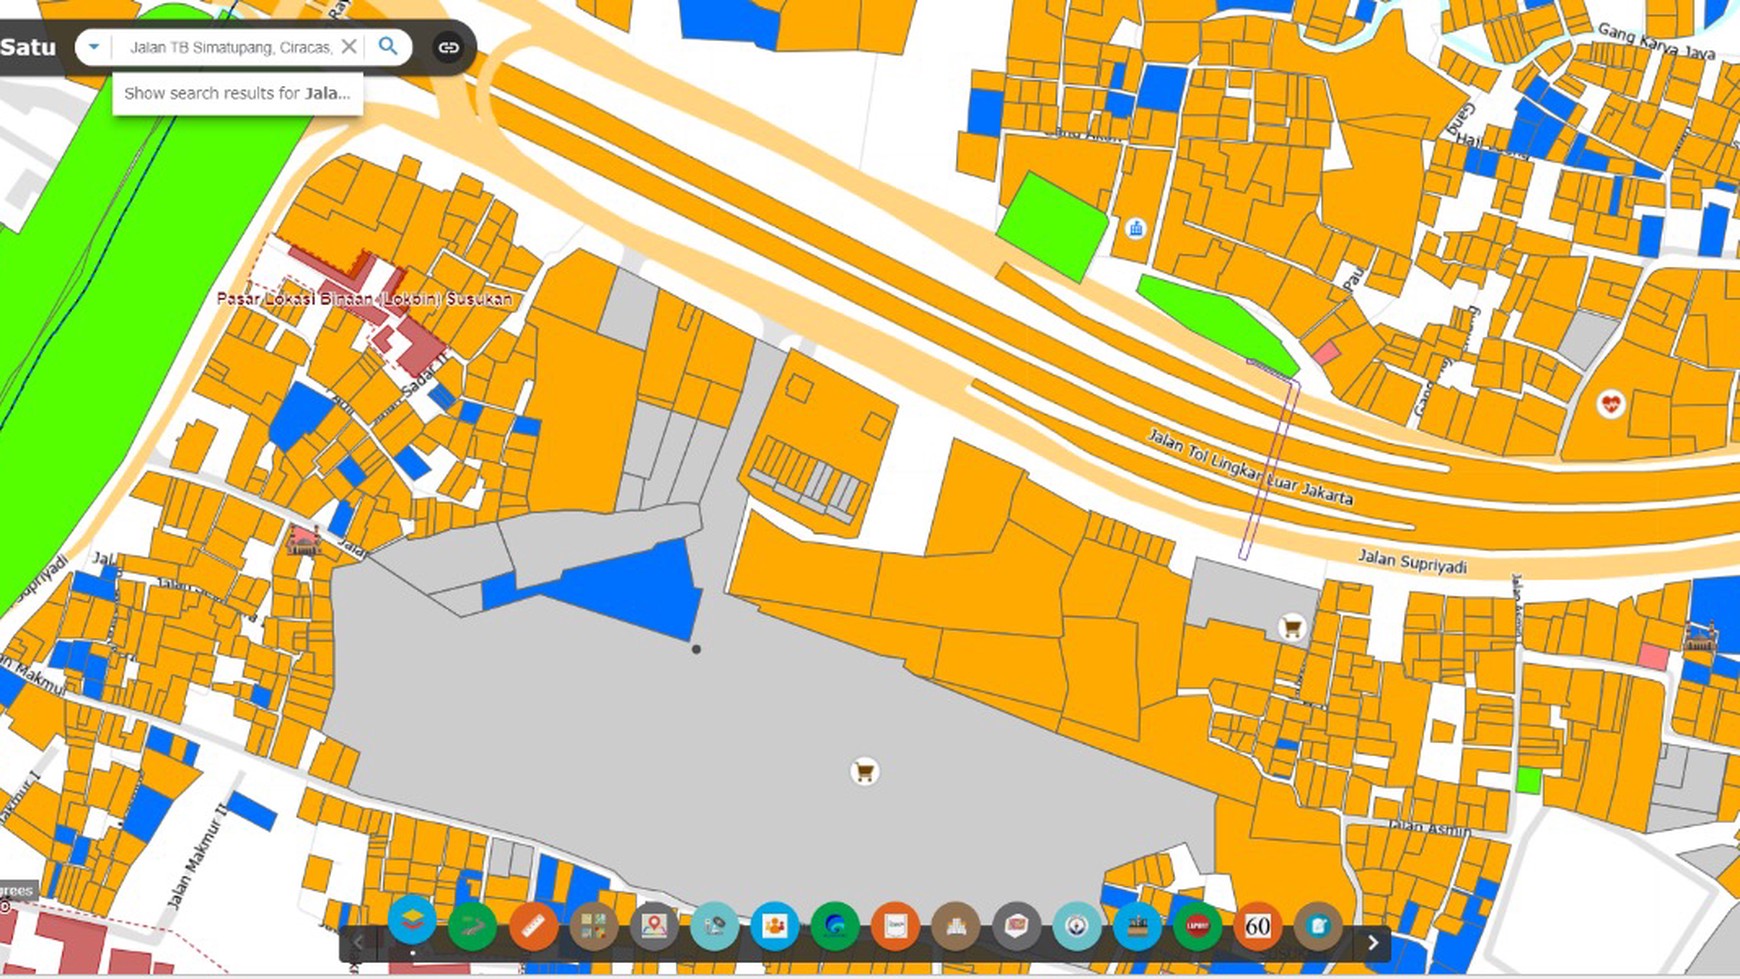Viewport: 1740px width, 979px height.
Task: Click the green road icon in toolbar
Action: [472, 926]
